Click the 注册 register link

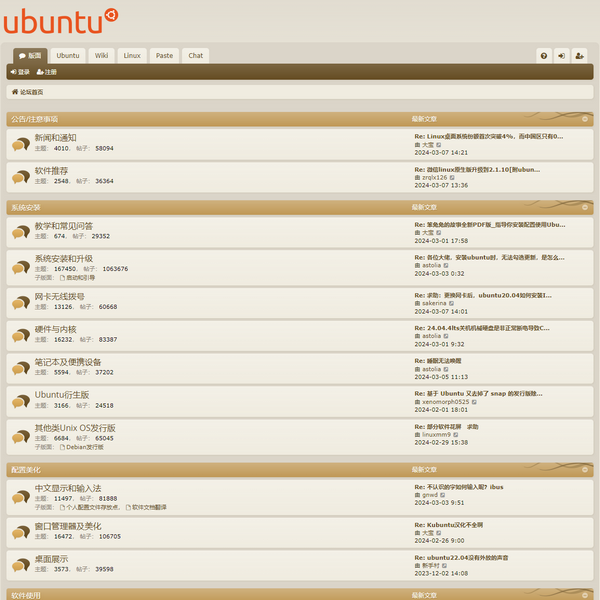point(47,72)
